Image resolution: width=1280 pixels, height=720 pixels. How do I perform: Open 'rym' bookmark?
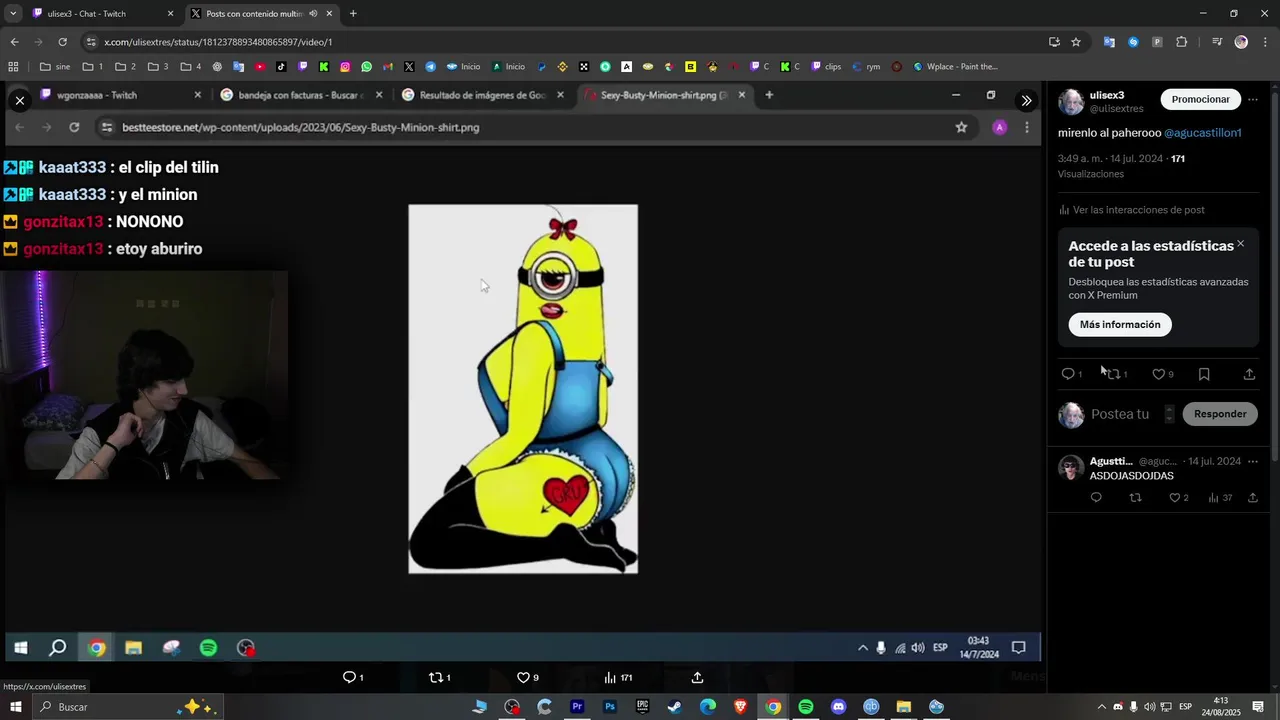(866, 67)
